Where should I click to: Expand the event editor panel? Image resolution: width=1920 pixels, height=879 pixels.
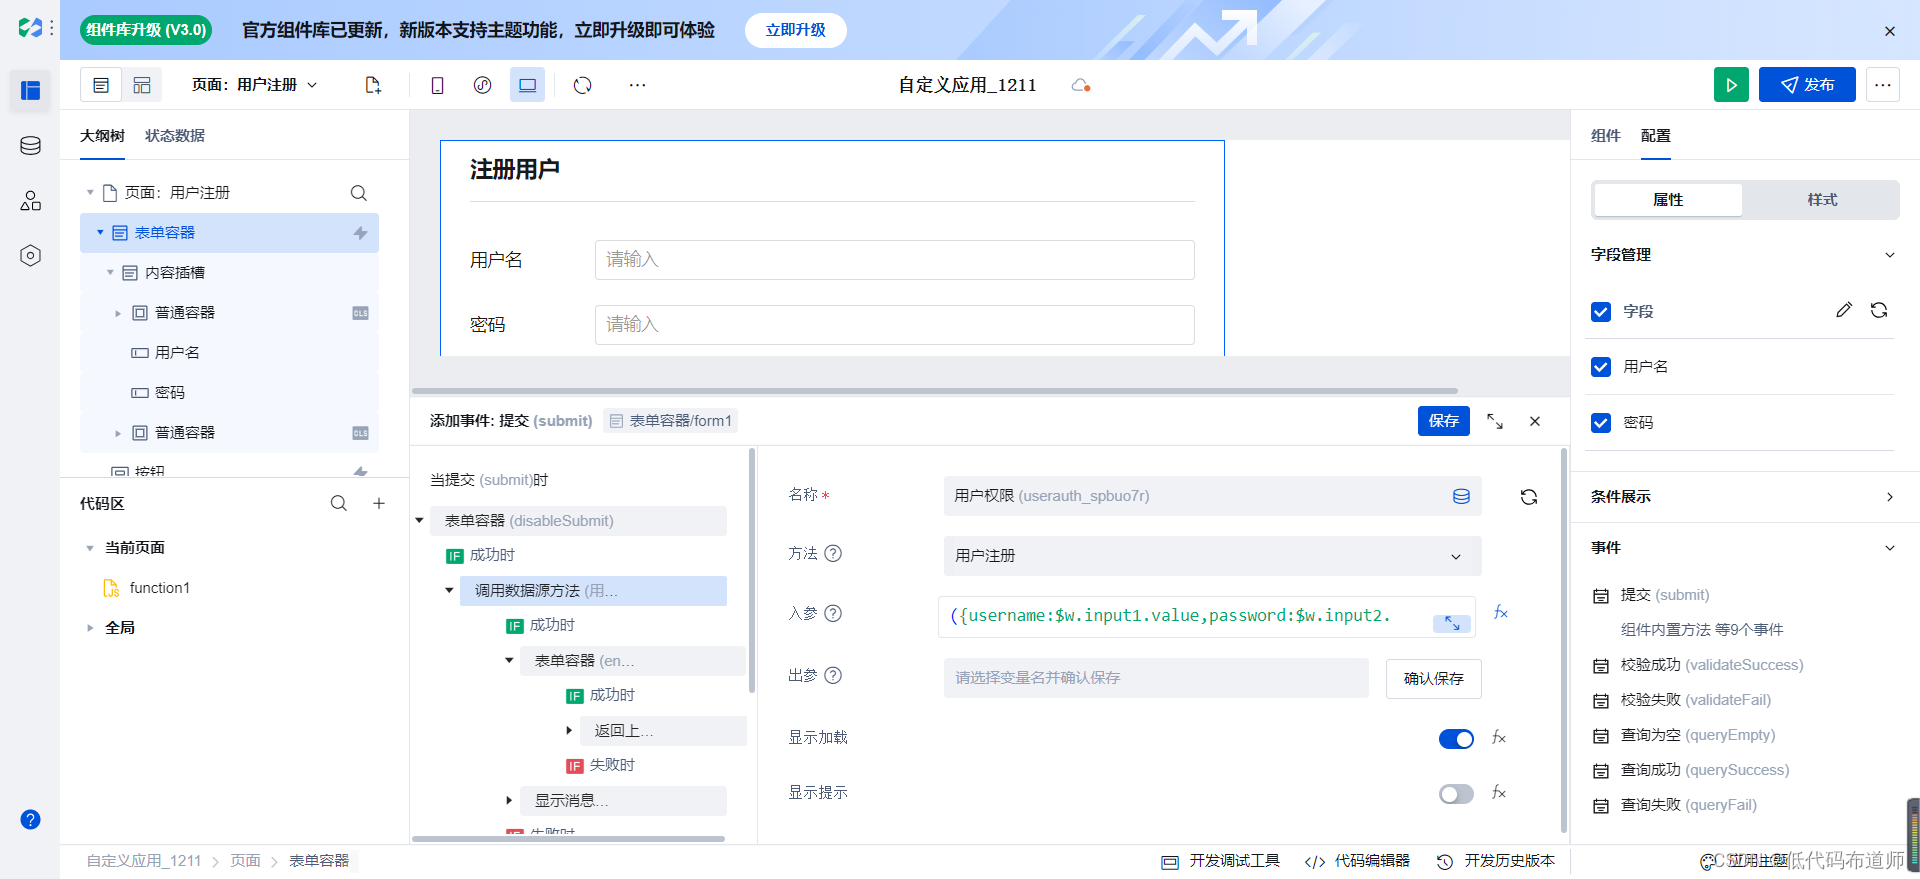(1494, 421)
